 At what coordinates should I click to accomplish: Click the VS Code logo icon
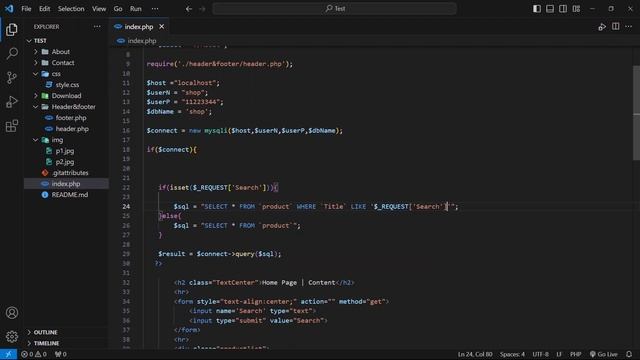point(9,9)
